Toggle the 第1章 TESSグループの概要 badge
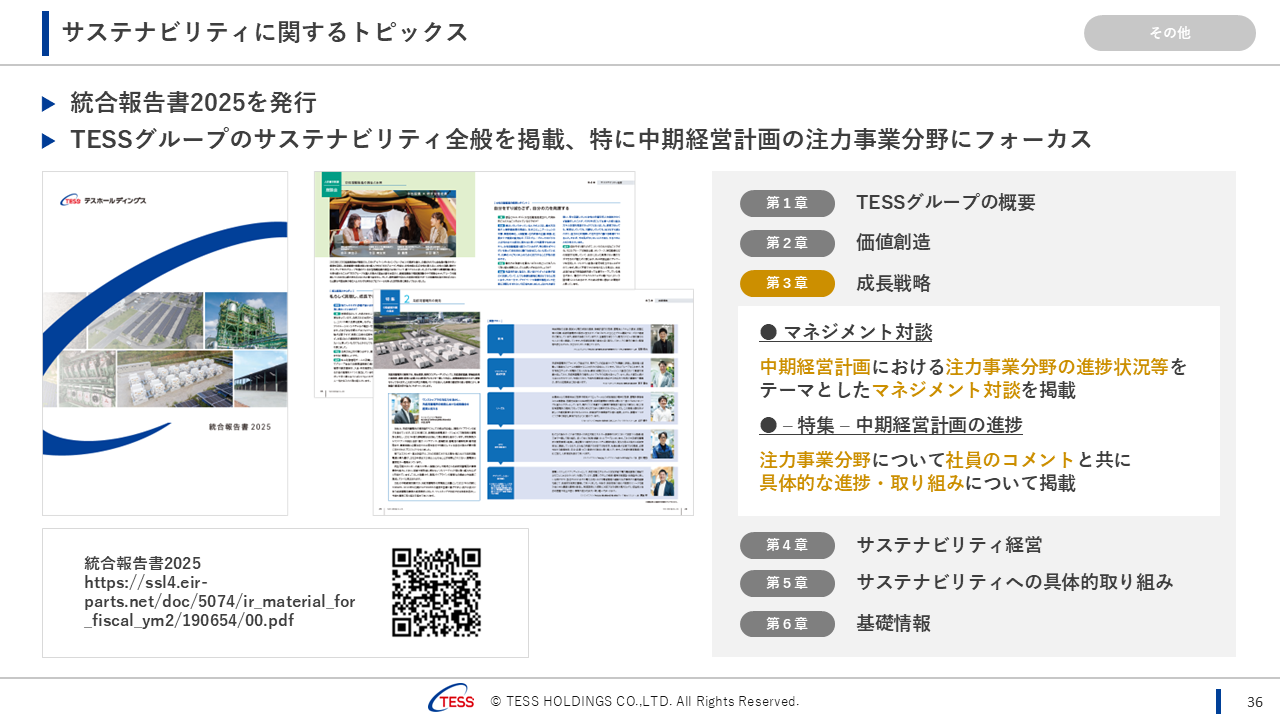The image size is (1280, 720). pos(787,203)
